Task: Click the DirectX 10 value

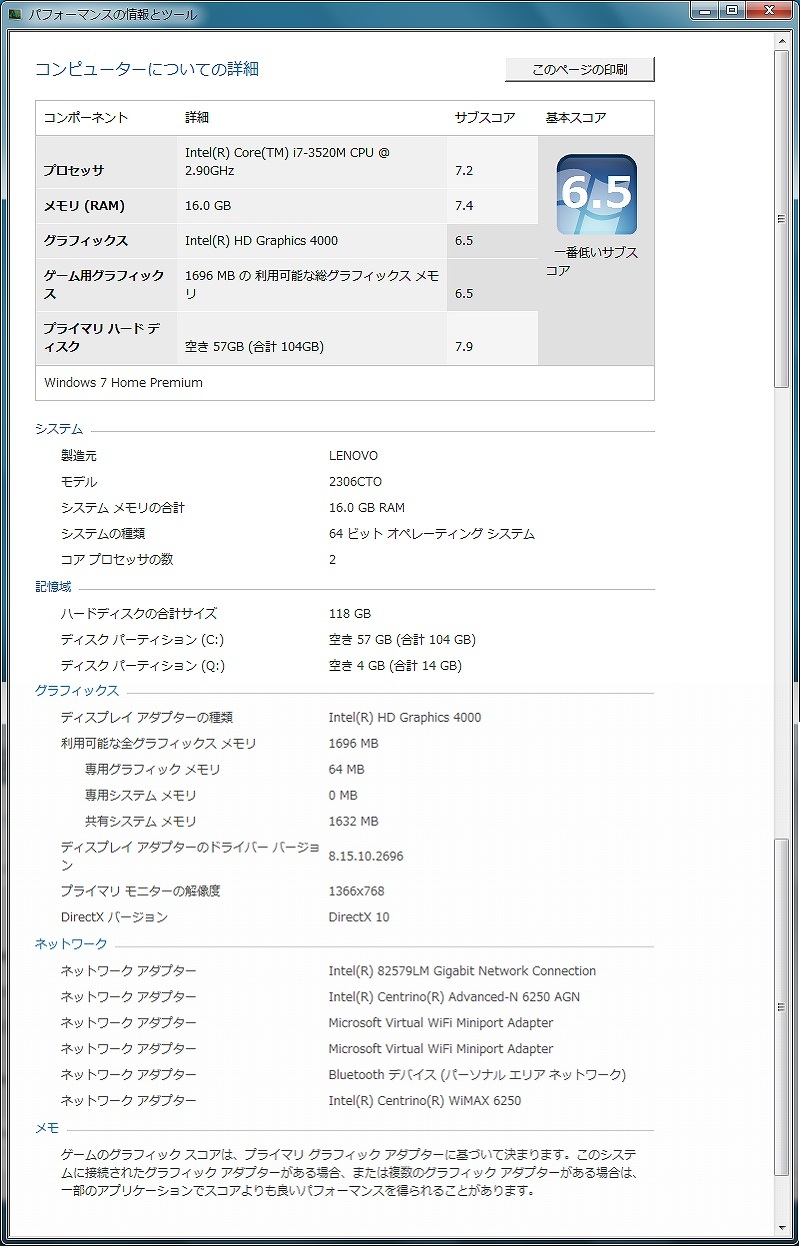Action: [x=359, y=917]
